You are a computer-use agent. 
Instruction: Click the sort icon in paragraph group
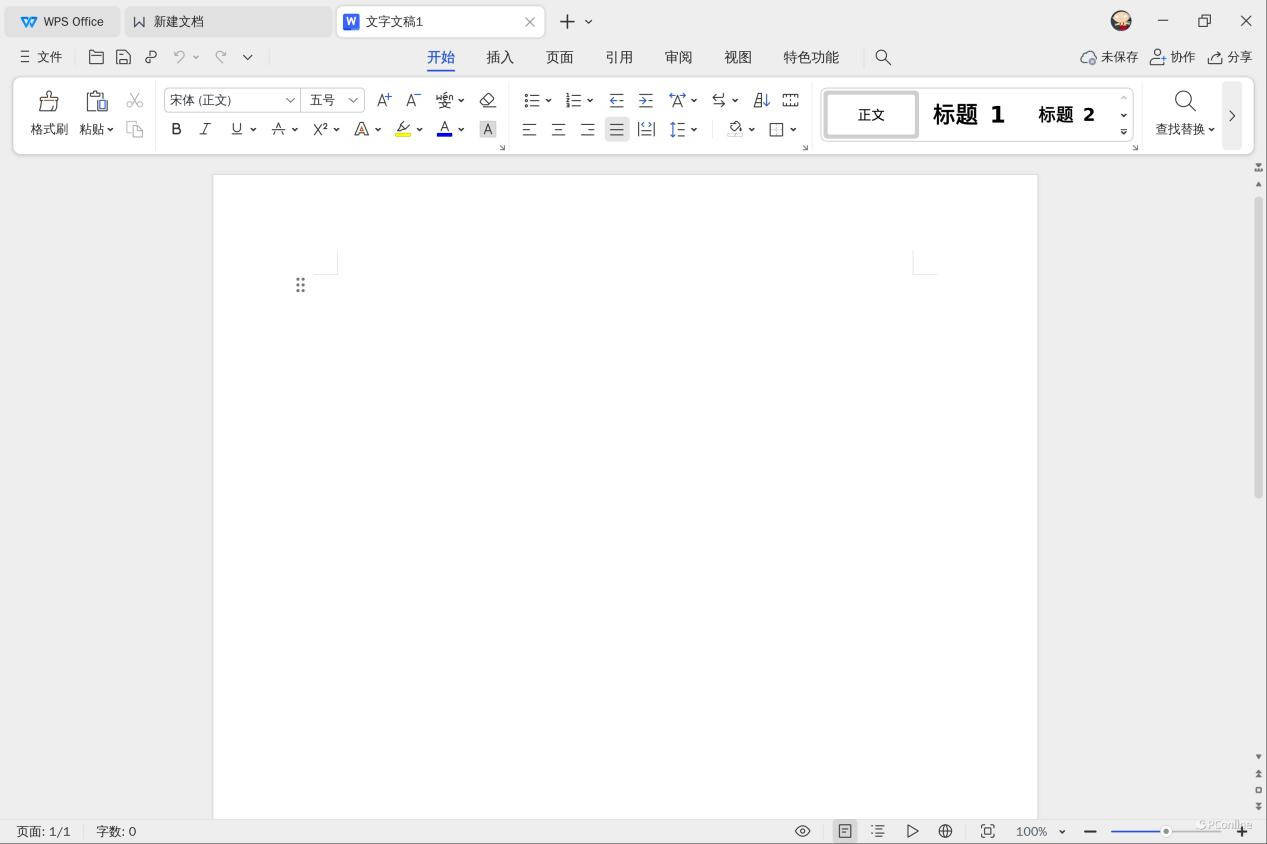click(761, 100)
